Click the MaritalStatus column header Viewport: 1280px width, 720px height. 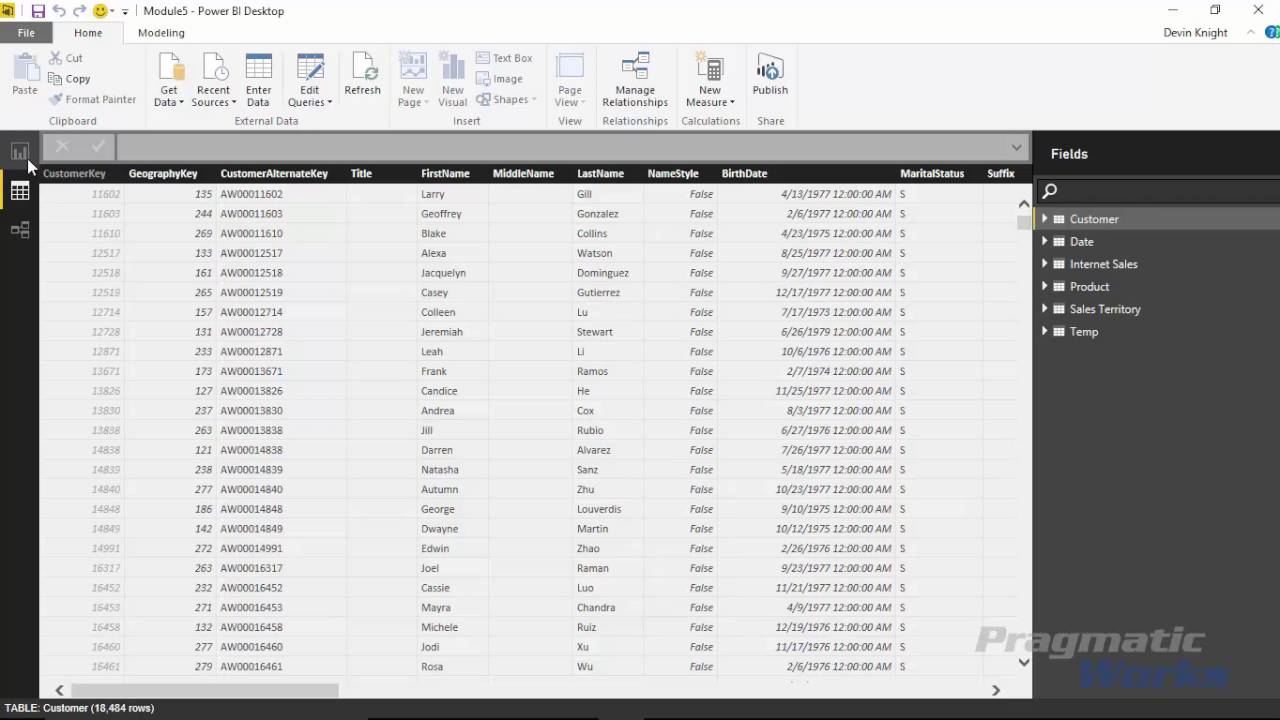pos(932,174)
